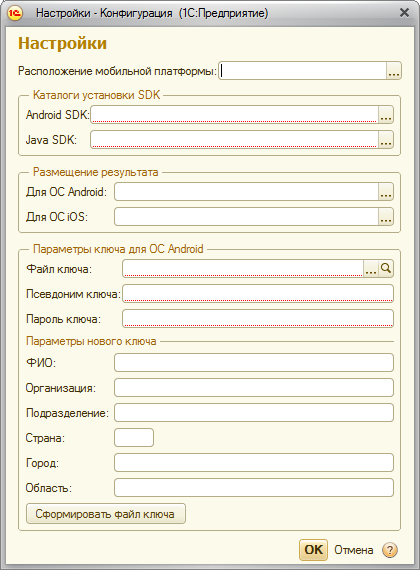Browse for mobile platform location via ellipsis
Viewport: 420px width, 570px height.
pyautogui.click(x=393, y=71)
